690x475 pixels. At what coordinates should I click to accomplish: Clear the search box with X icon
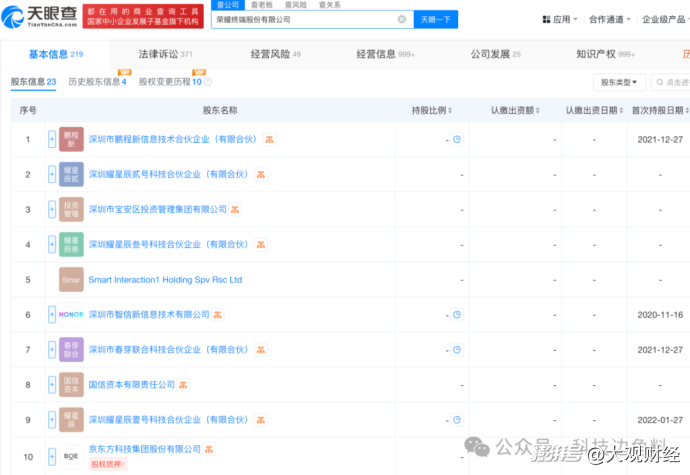click(x=401, y=19)
